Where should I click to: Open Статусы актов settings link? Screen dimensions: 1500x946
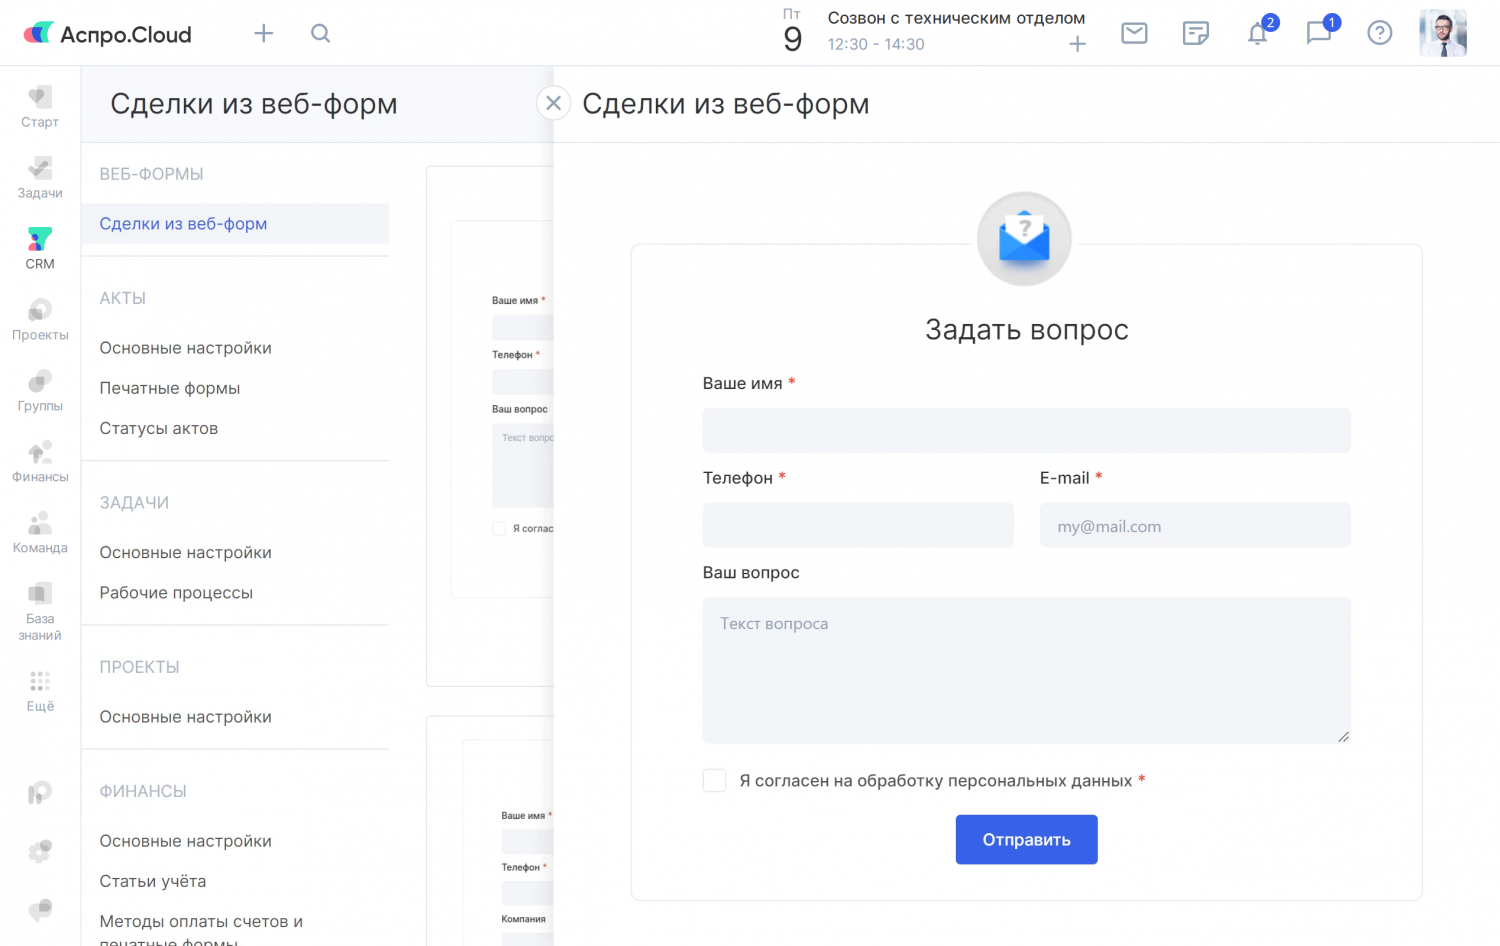(x=159, y=428)
